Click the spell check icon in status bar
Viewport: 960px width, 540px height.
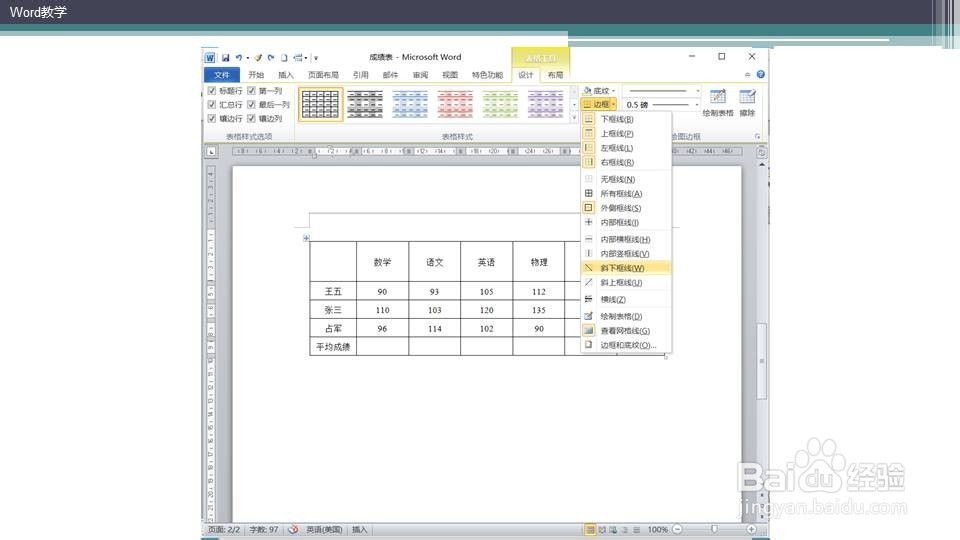point(293,529)
